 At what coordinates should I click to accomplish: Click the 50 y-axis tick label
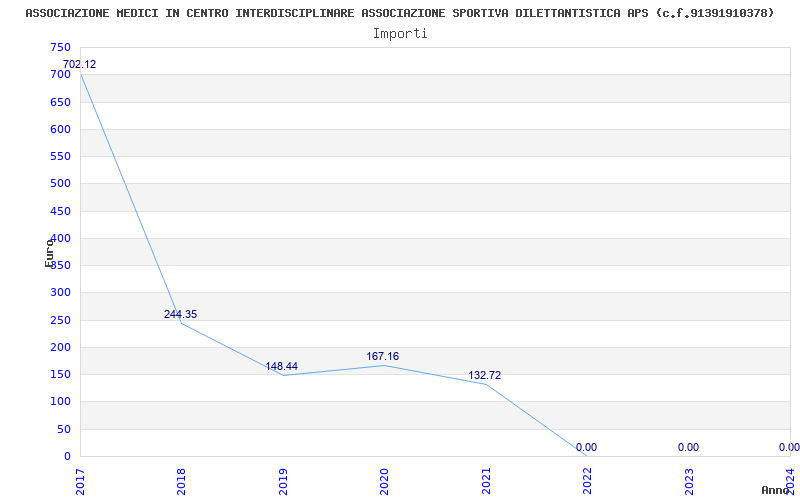[x=63, y=429]
